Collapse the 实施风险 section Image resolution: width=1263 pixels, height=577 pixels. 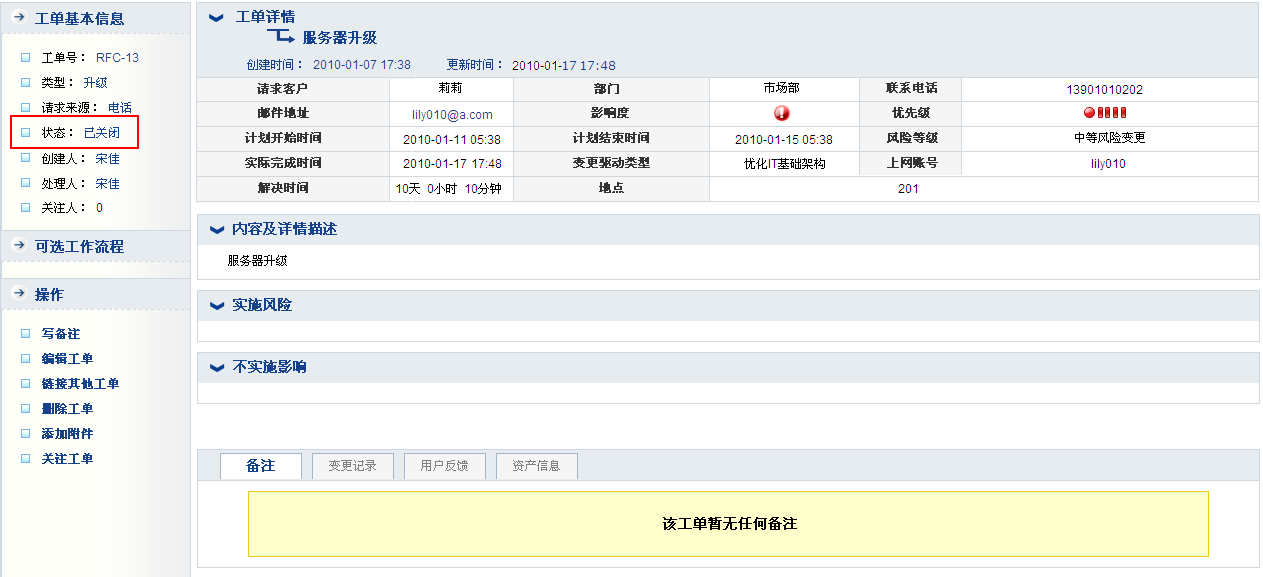coord(216,306)
